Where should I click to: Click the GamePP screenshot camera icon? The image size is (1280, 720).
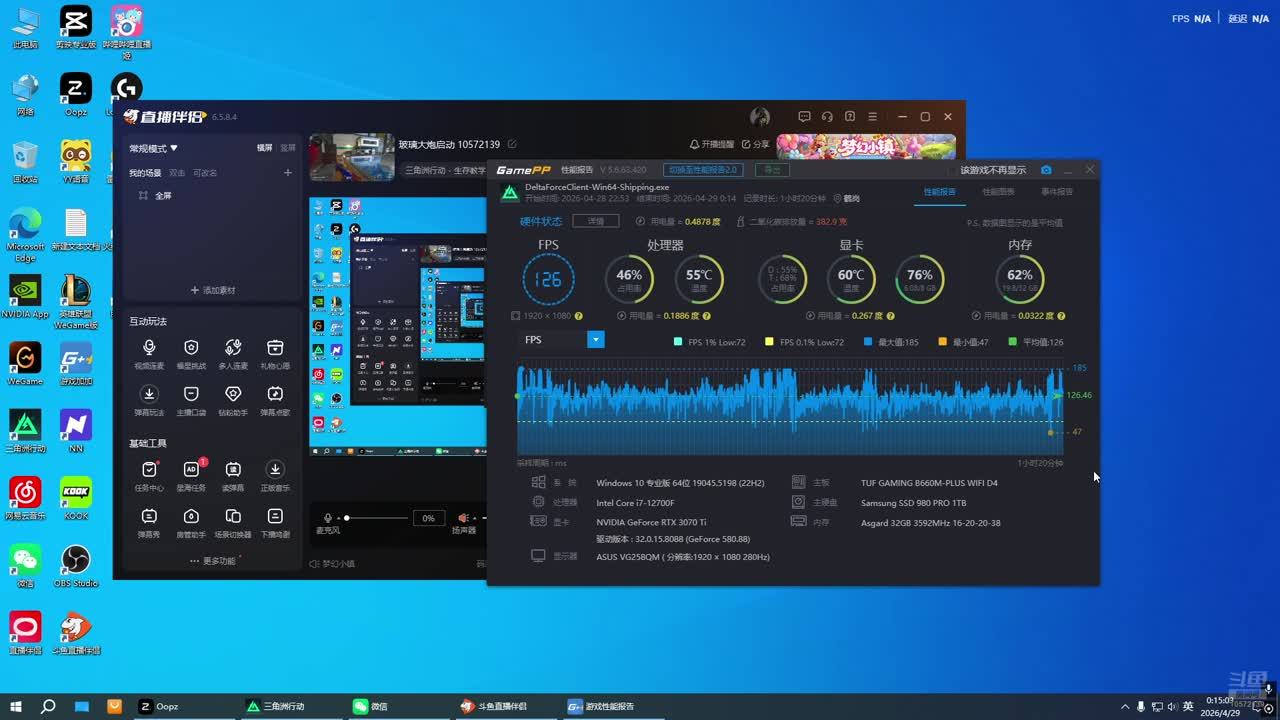pos(1046,170)
